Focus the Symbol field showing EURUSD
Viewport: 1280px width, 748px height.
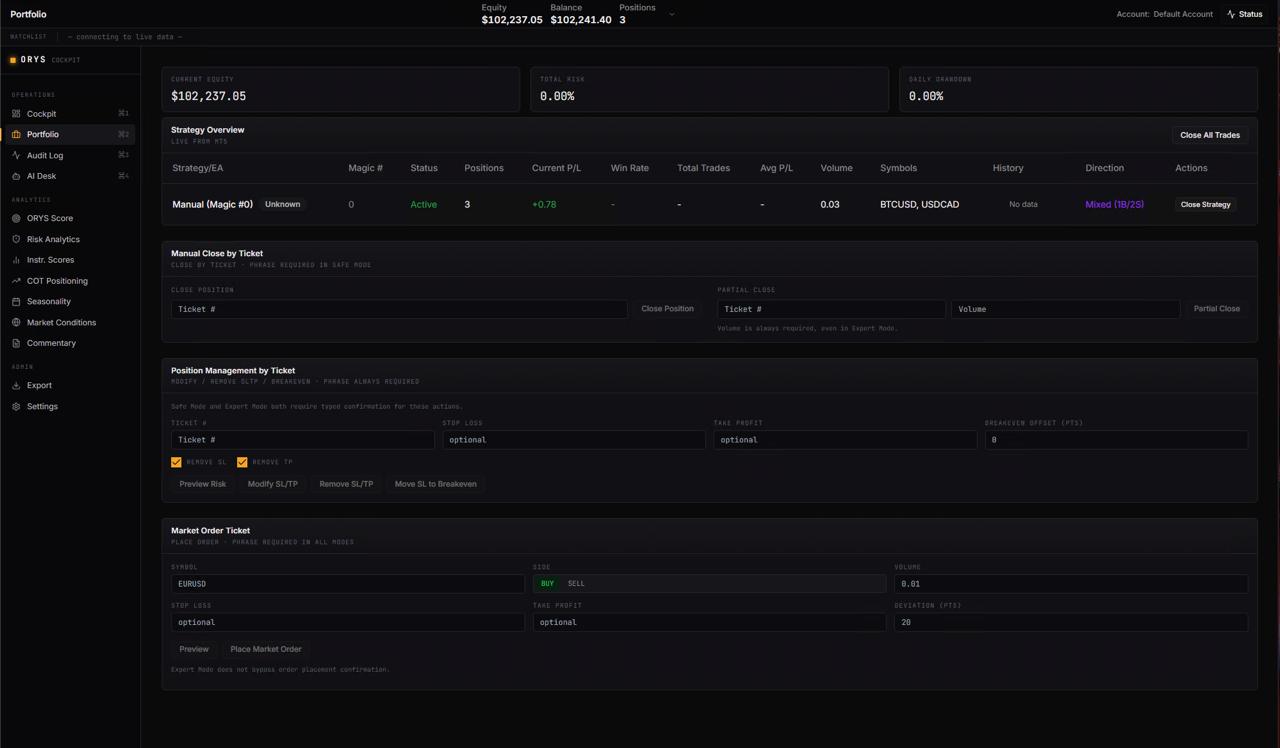348,584
